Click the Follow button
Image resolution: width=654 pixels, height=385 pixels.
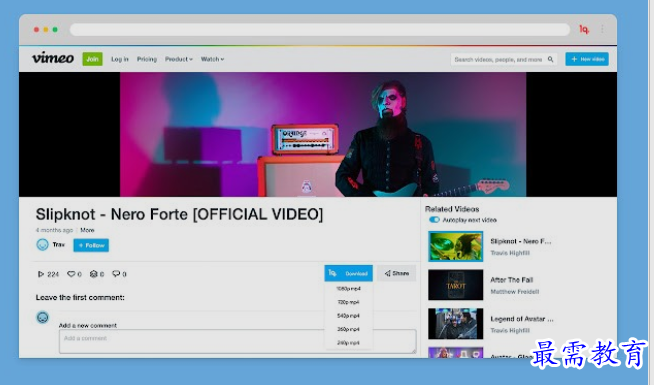91,245
